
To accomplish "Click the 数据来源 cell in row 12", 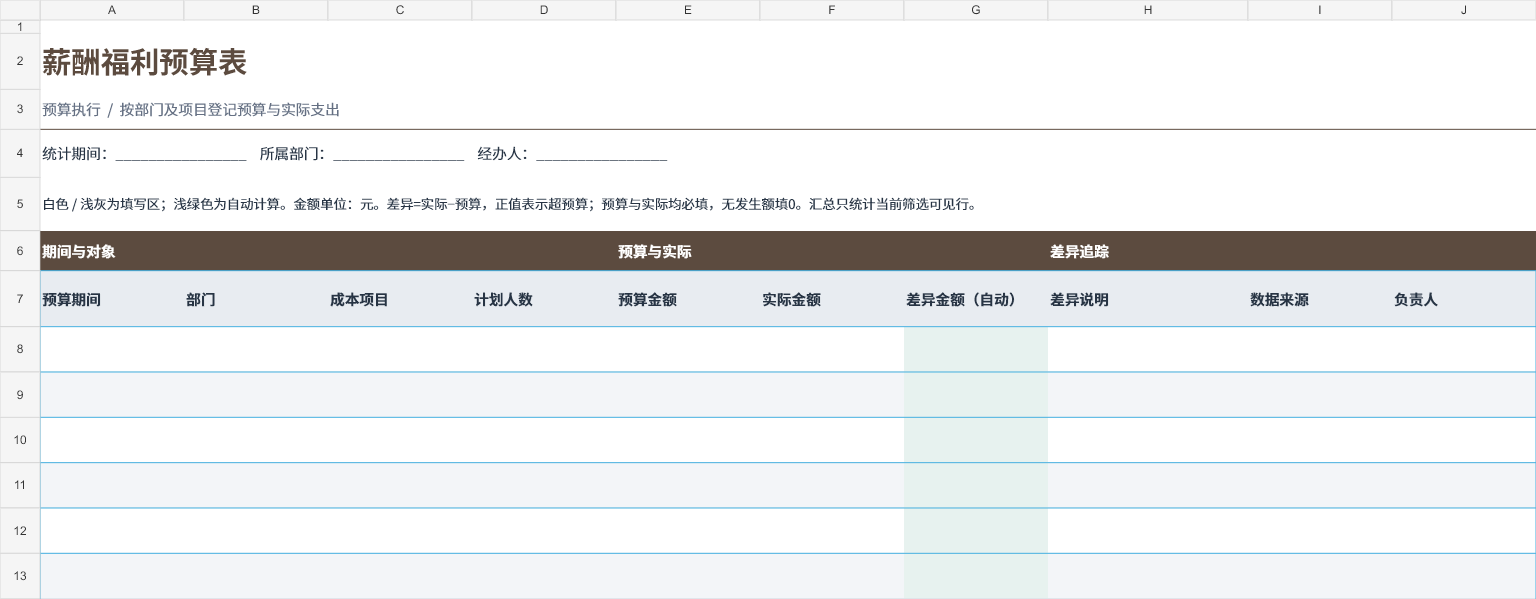I will click(x=1320, y=531).
